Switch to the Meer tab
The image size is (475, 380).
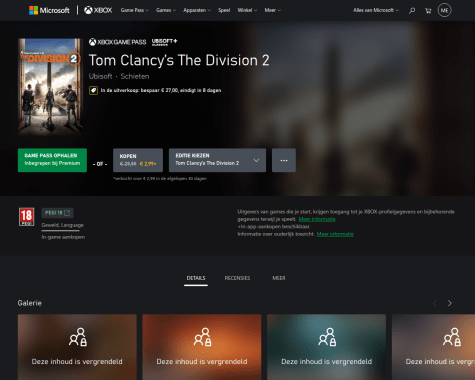click(279, 278)
